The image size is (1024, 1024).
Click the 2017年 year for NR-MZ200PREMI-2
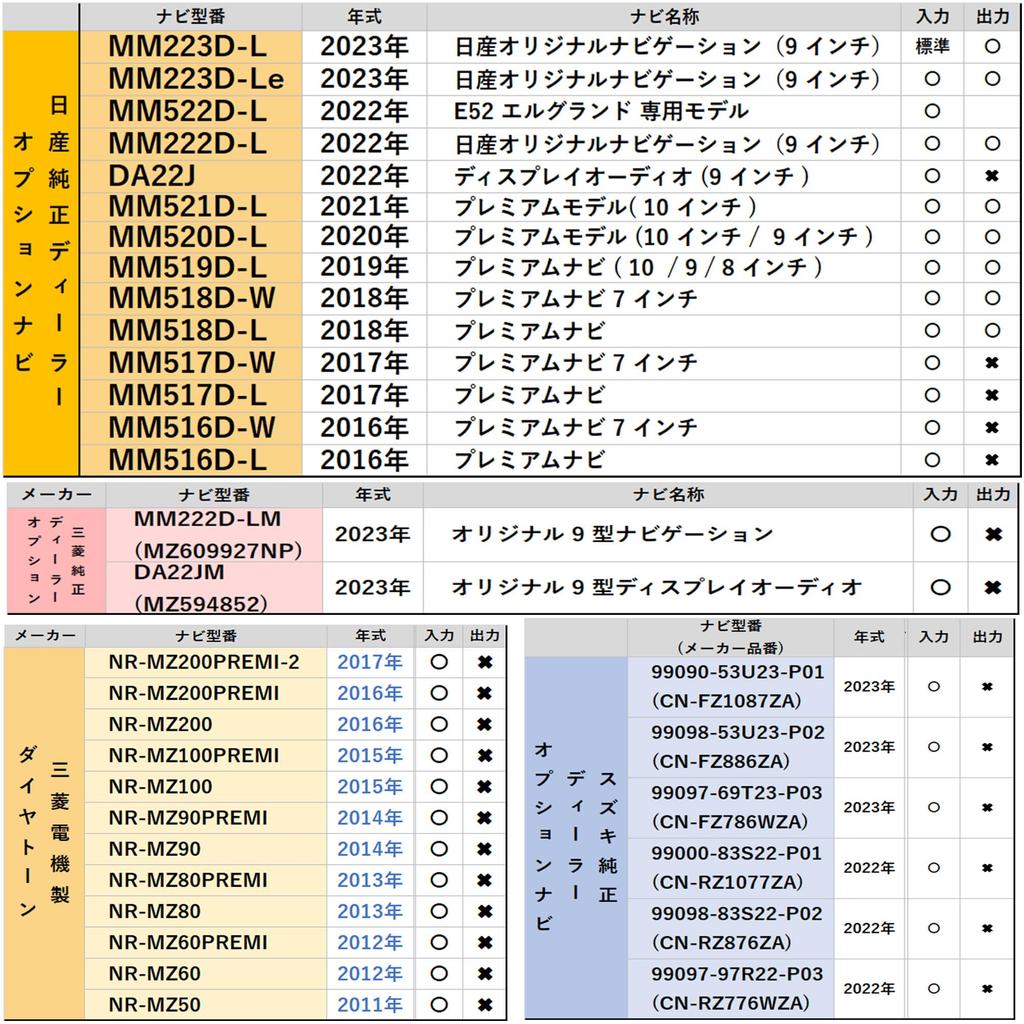[x=370, y=662]
